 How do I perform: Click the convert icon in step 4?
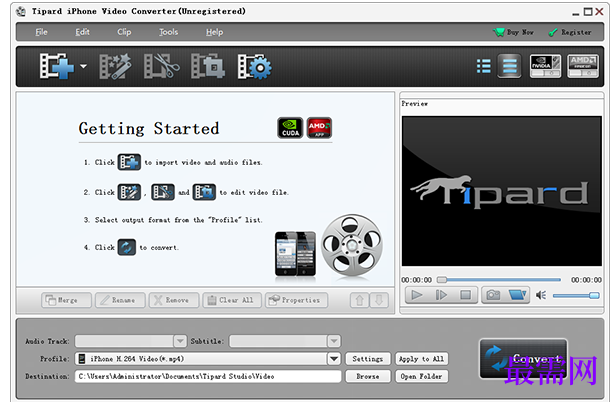[126, 247]
